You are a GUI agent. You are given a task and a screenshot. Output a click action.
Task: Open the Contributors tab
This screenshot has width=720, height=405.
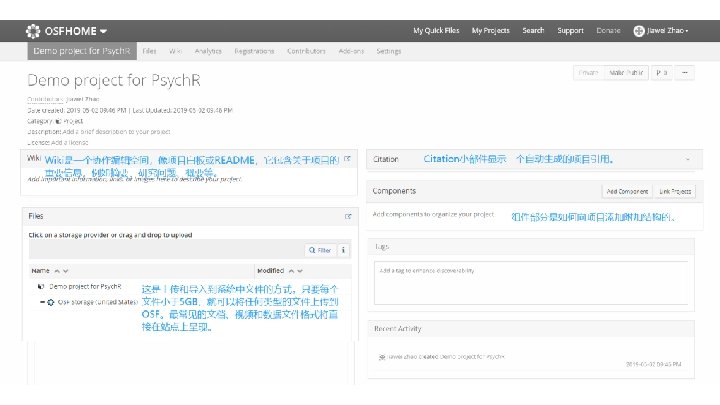click(306, 51)
